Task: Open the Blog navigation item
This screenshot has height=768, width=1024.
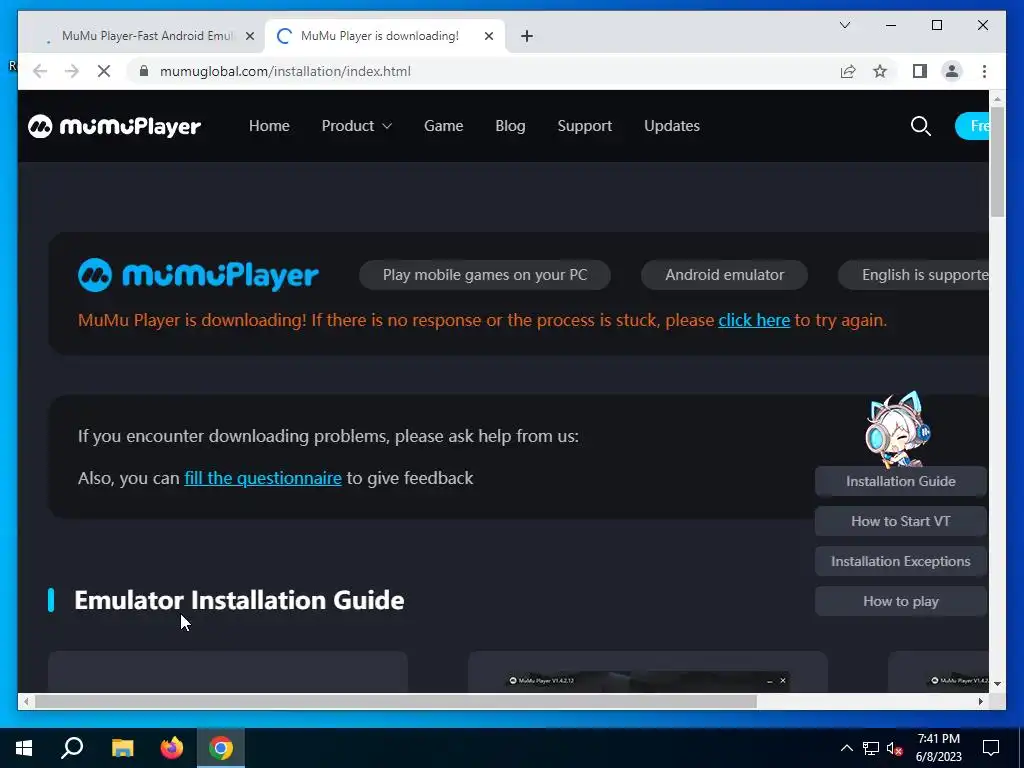Action: coord(510,126)
